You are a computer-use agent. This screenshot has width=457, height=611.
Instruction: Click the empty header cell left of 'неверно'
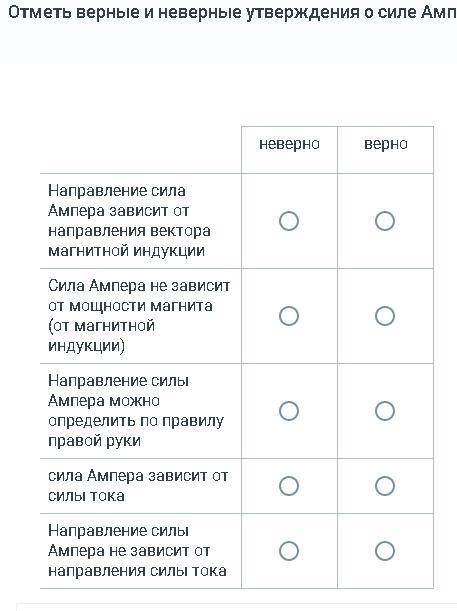point(141,150)
